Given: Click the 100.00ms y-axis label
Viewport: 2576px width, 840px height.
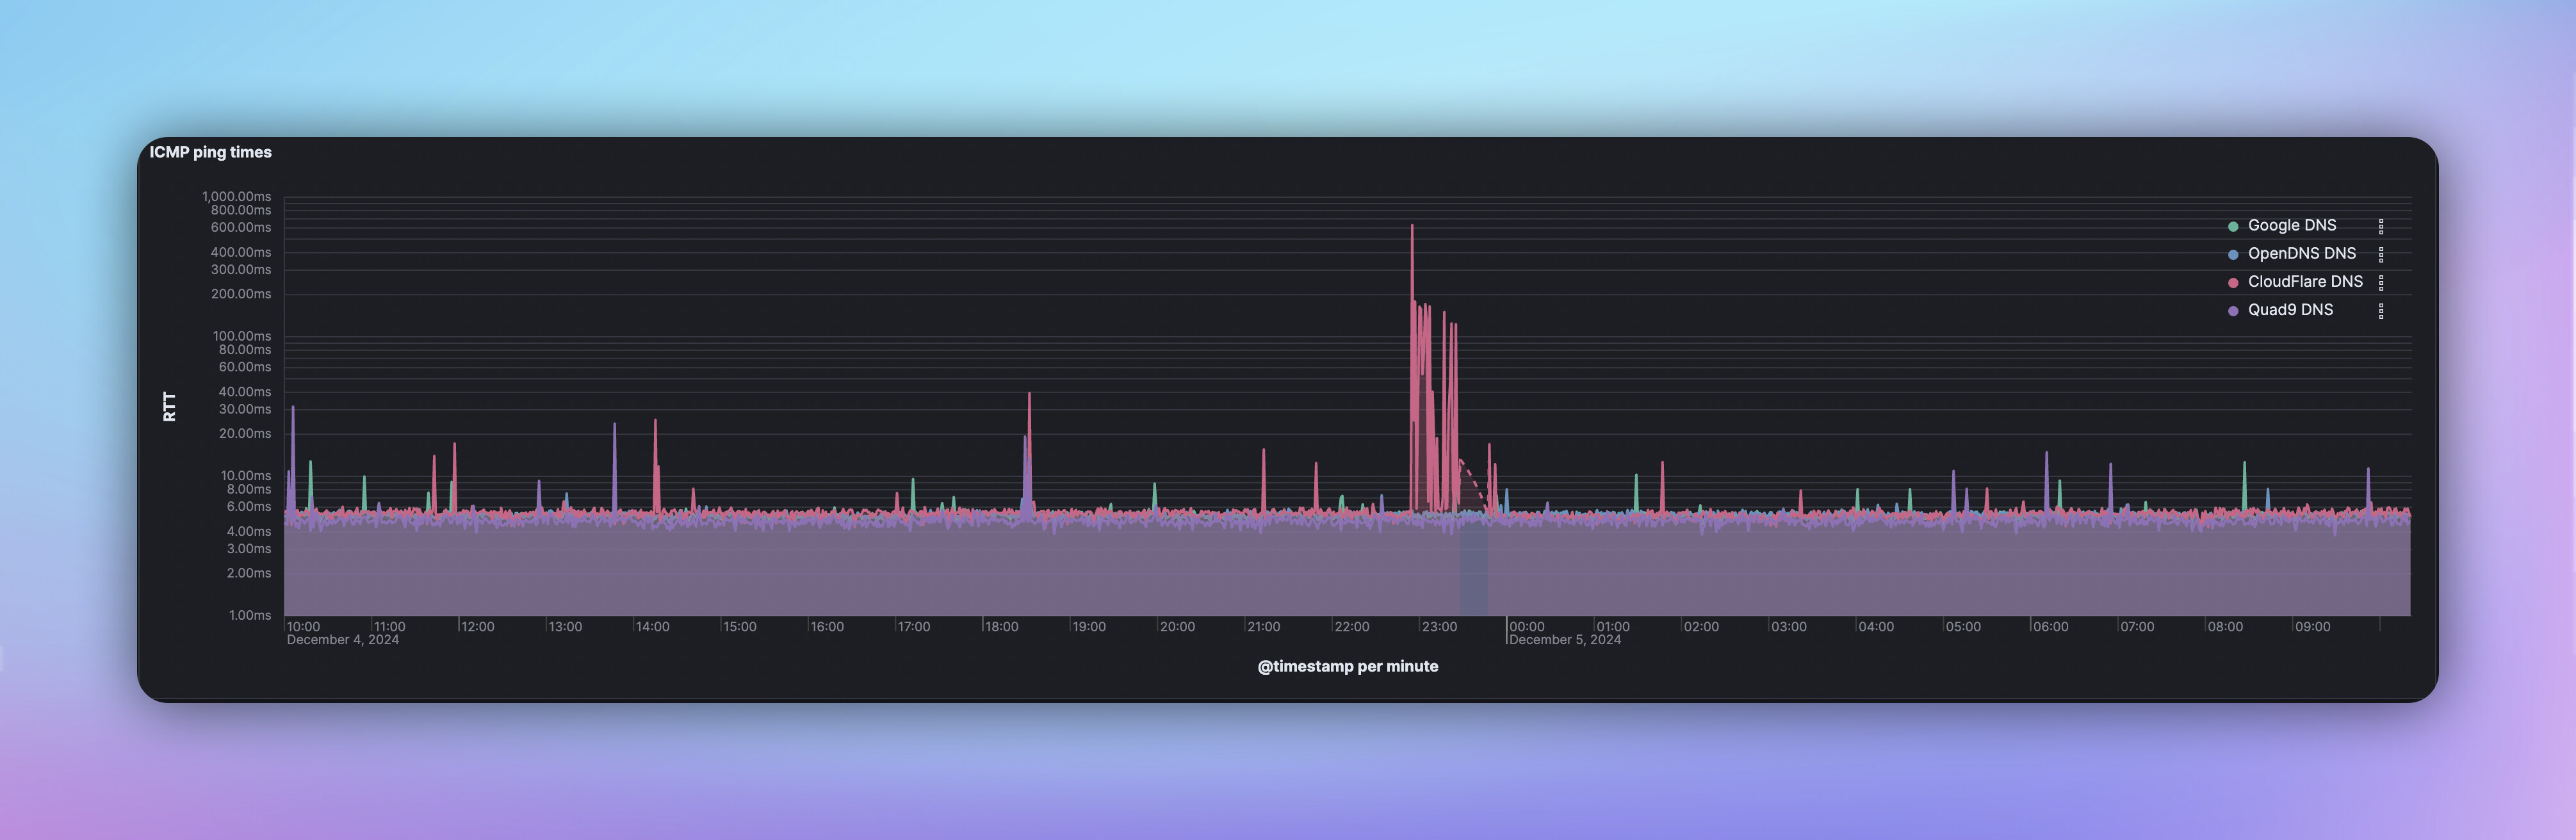Looking at the screenshot, I should click(x=241, y=336).
